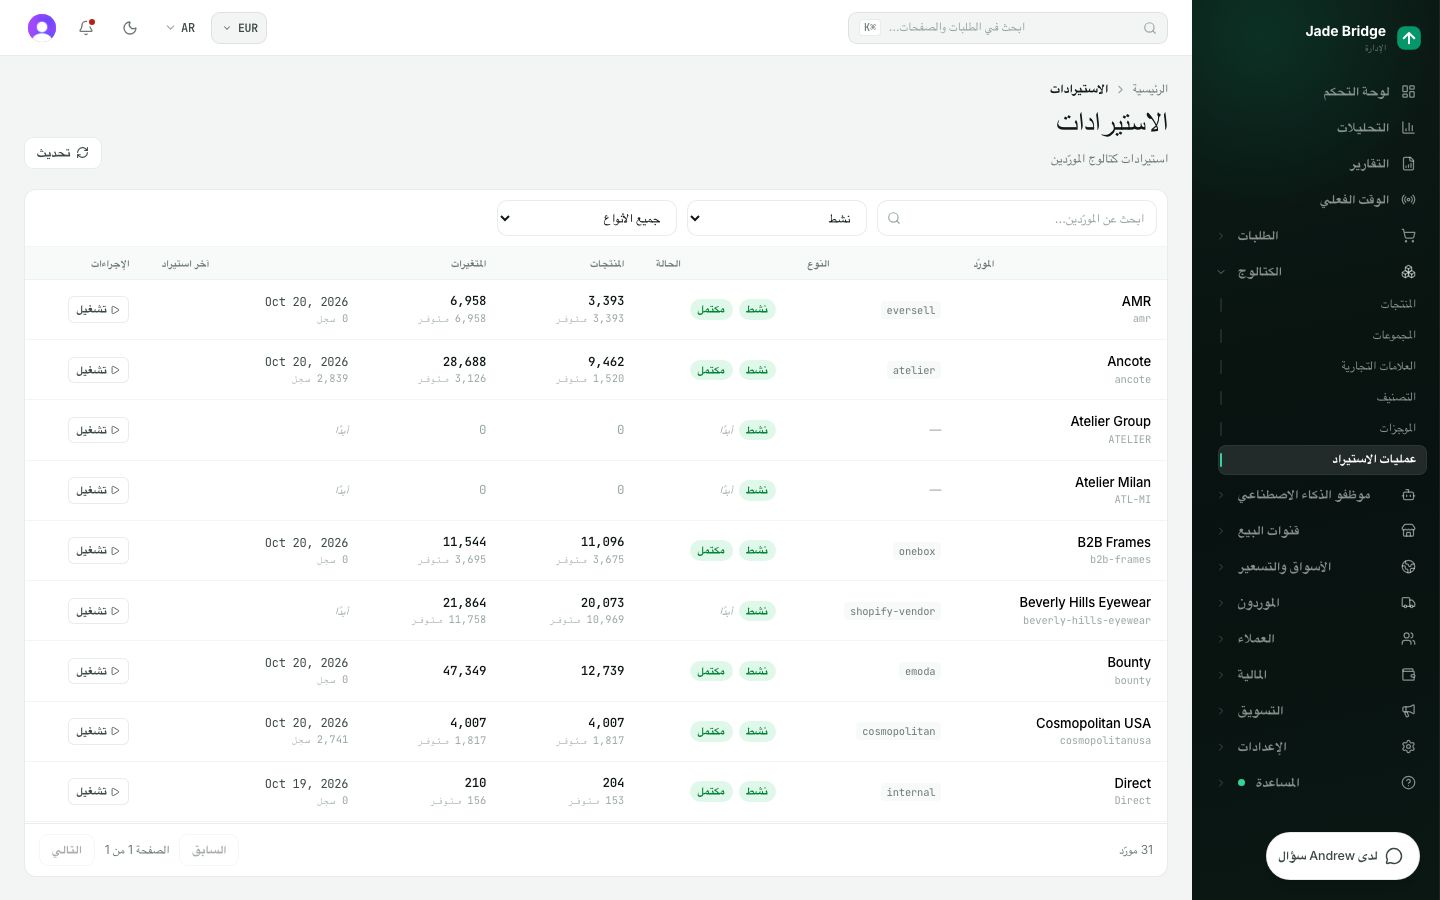Run import for AMR row
This screenshot has width=1440, height=900.
98,310
